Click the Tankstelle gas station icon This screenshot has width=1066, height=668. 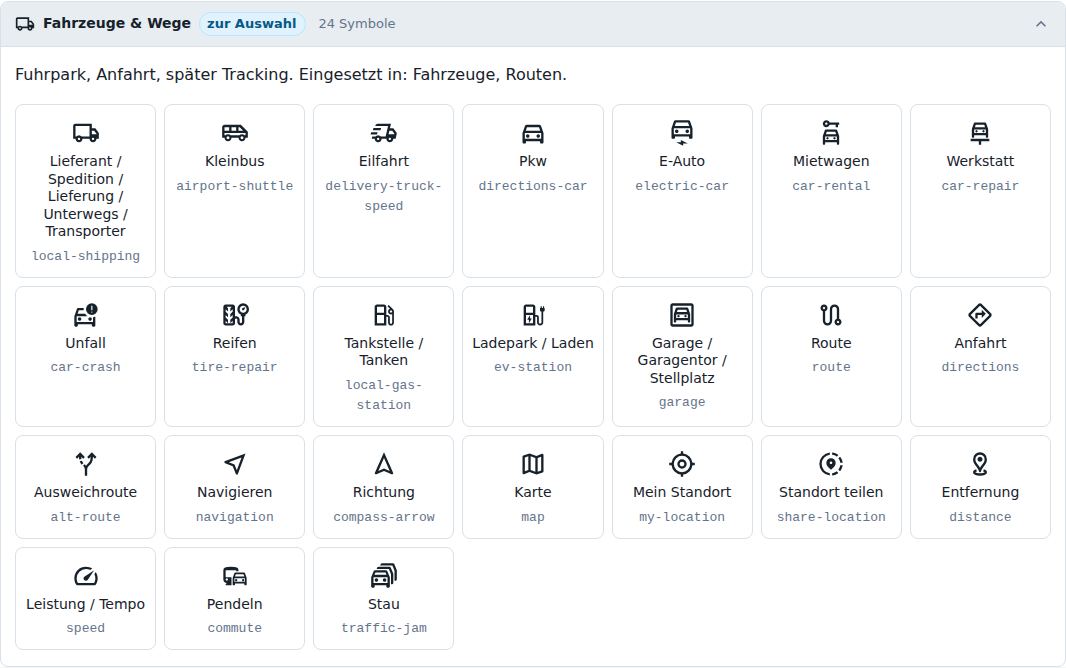(x=383, y=315)
